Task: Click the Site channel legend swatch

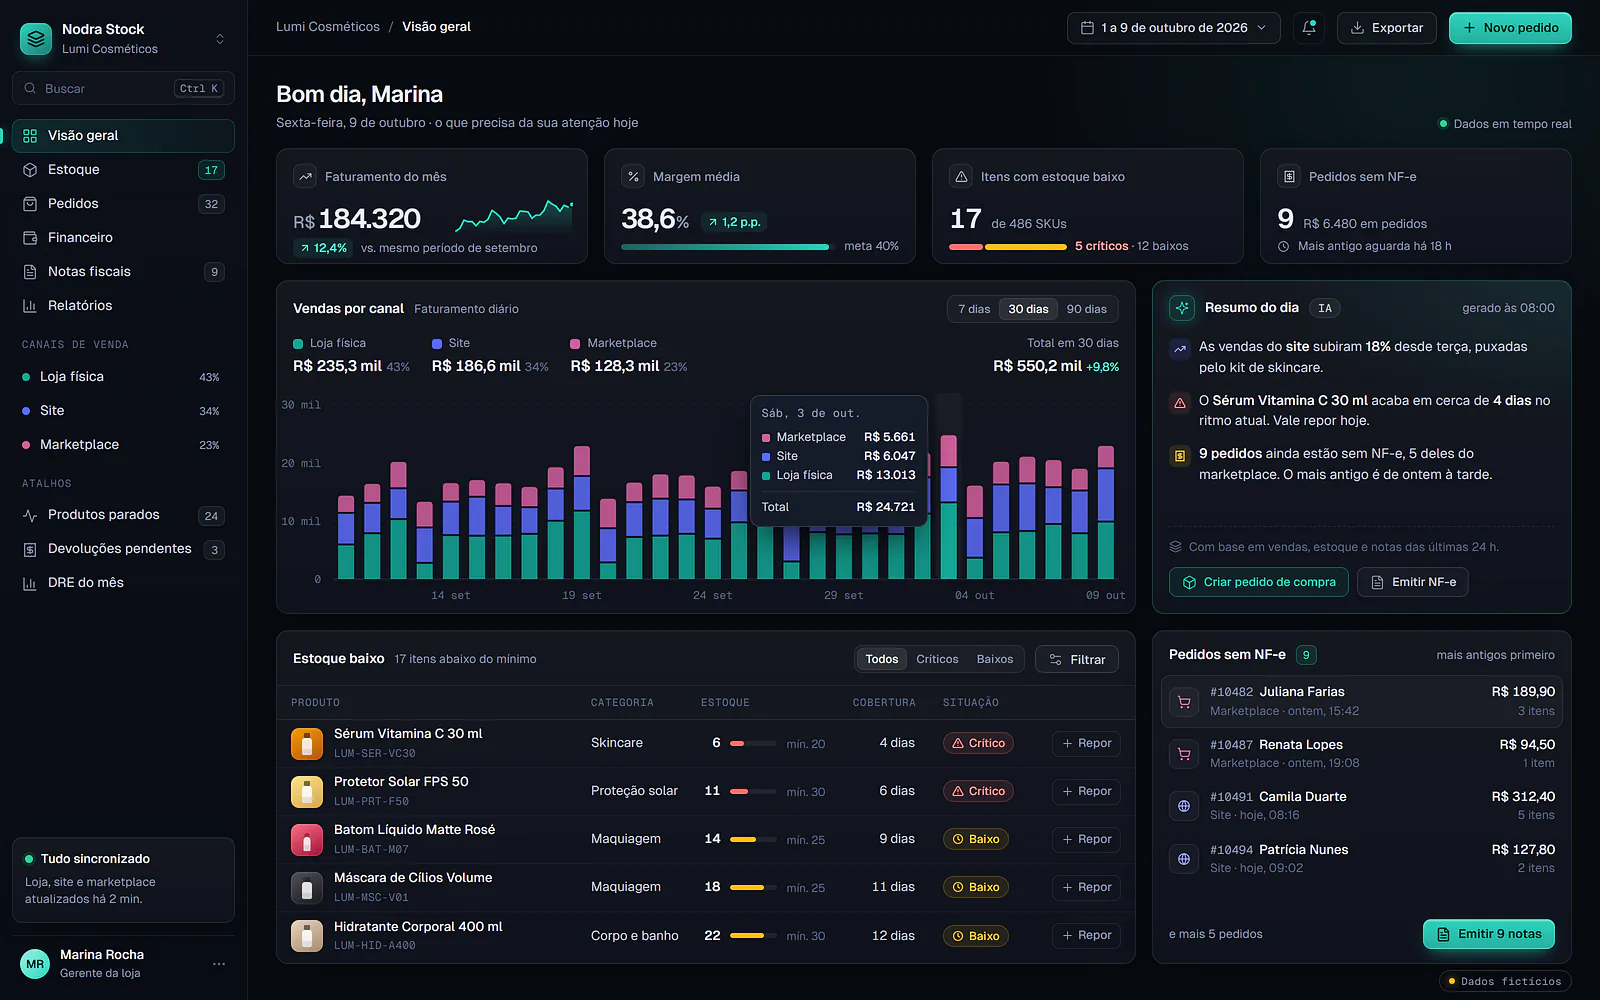Action: [437, 344]
